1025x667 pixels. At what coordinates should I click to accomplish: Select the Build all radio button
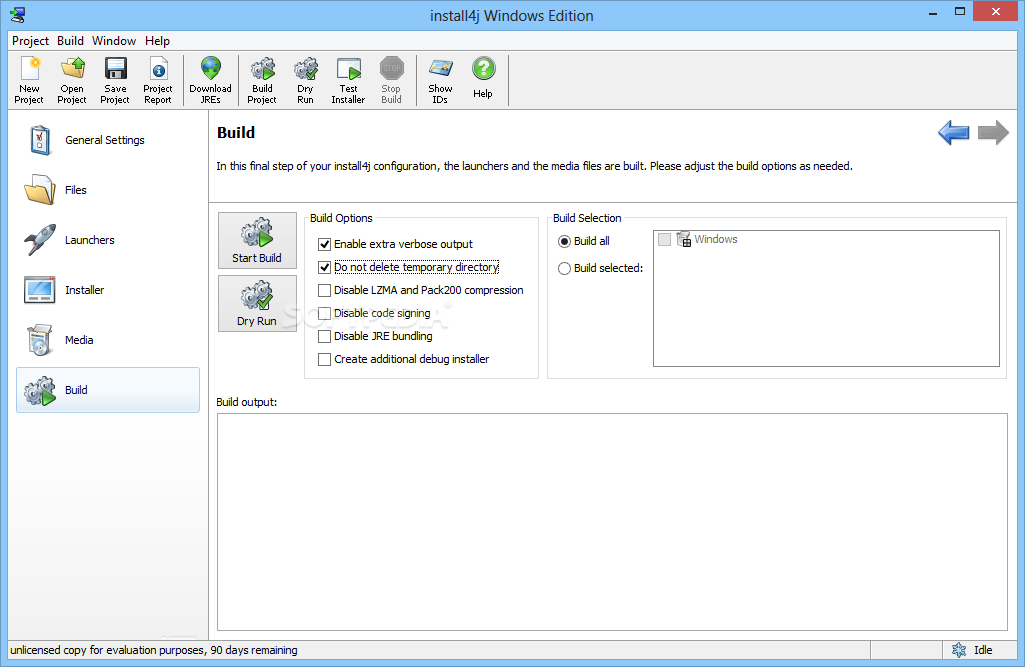(564, 241)
